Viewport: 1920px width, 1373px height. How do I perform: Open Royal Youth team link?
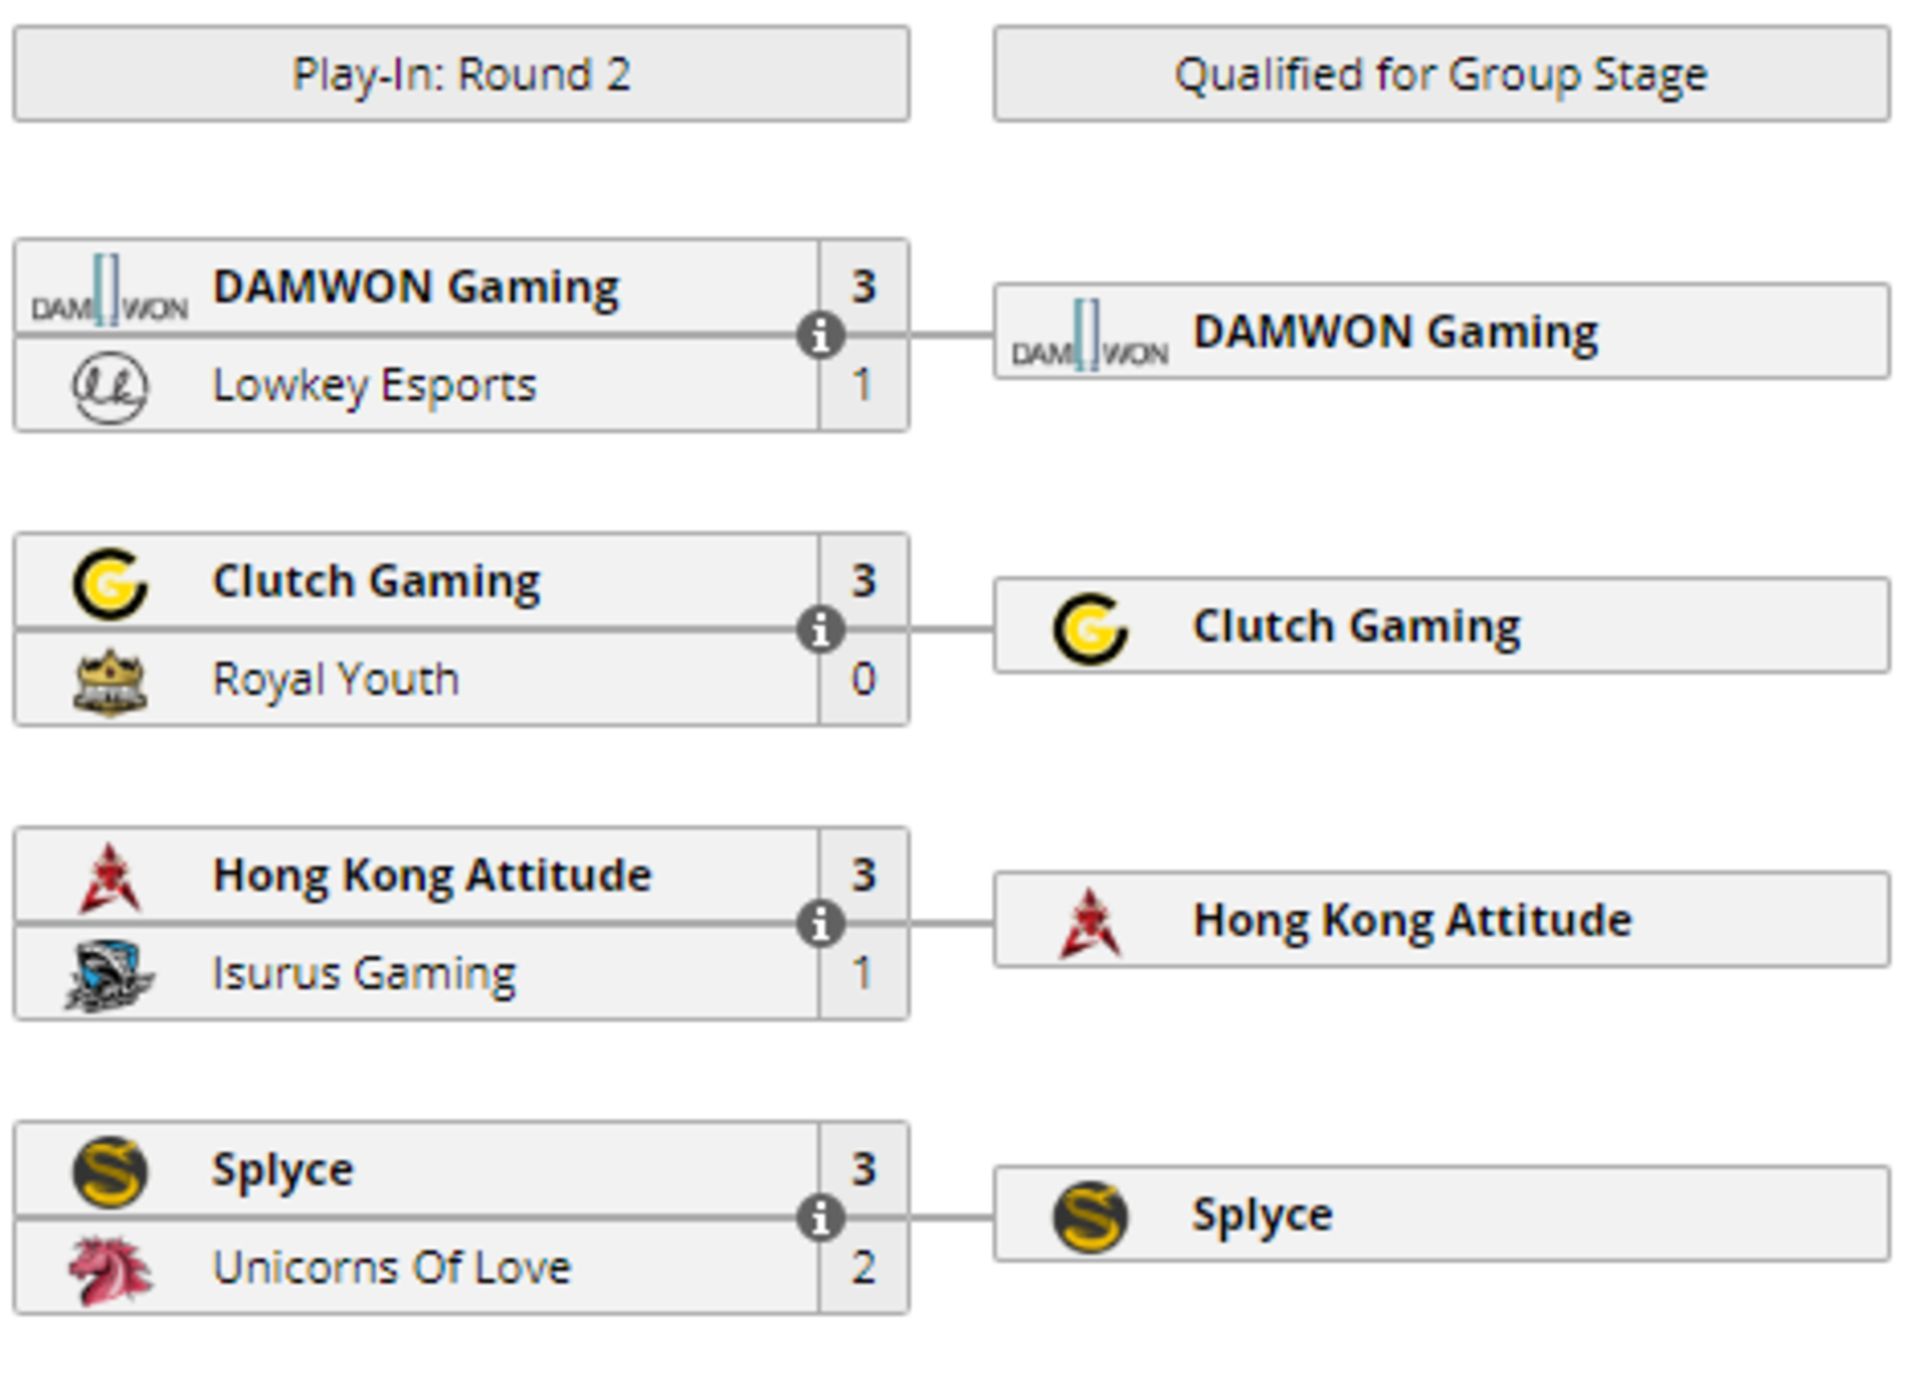(x=336, y=680)
